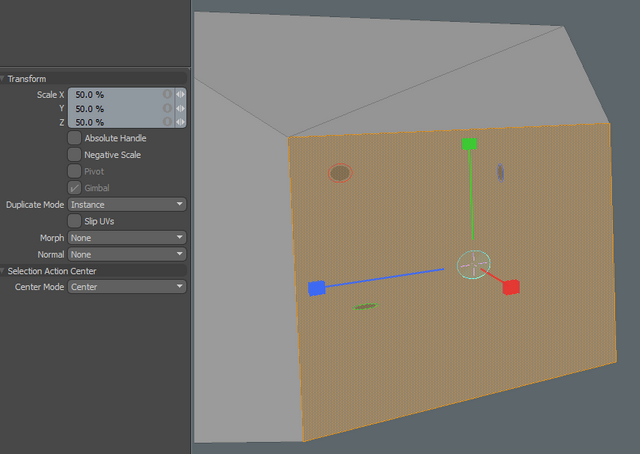Click the Scale Z keyframe circle icon
The height and width of the screenshot is (454, 640).
(x=167, y=122)
